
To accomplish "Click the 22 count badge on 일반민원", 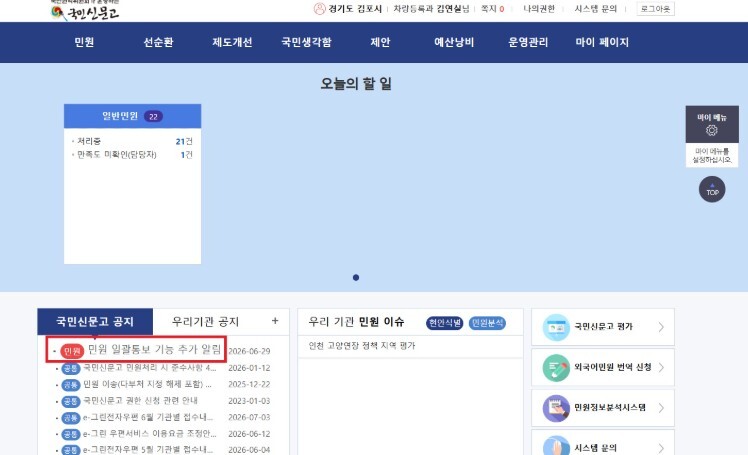I will click(153, 116).
